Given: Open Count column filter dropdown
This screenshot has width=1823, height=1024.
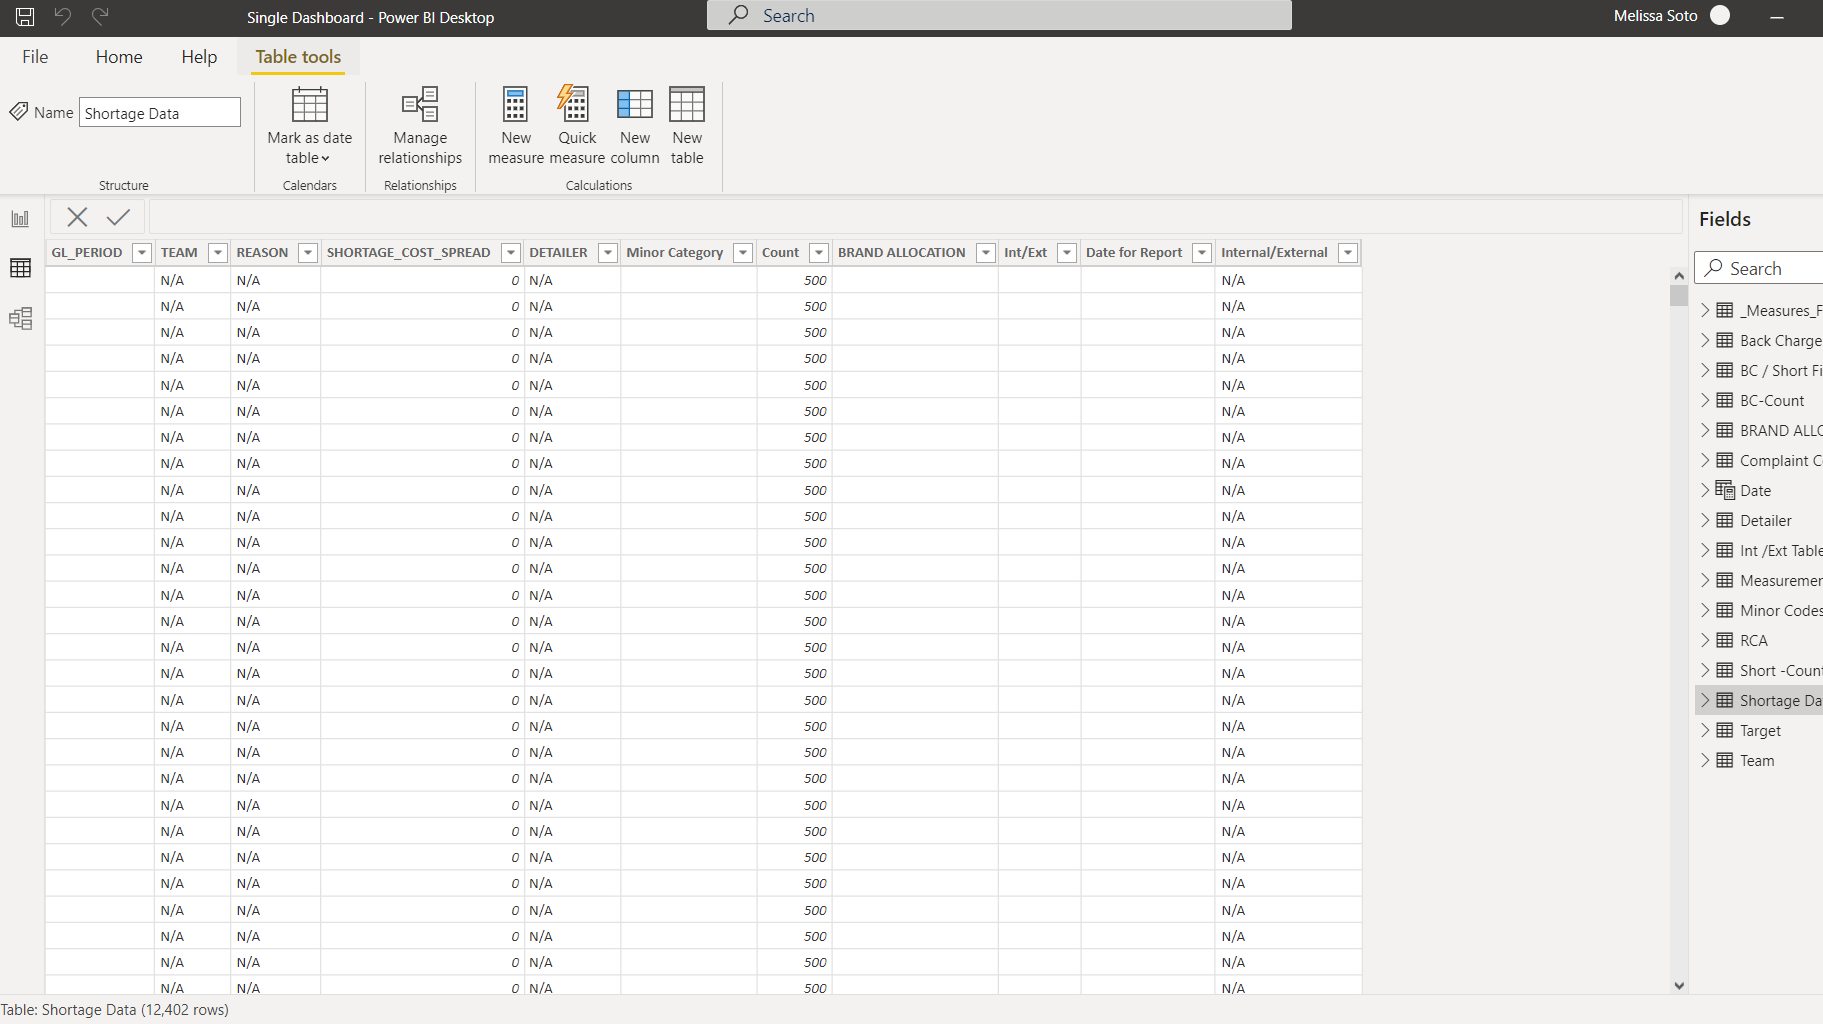Looking at the screenshot, I should tap(819, 253).
